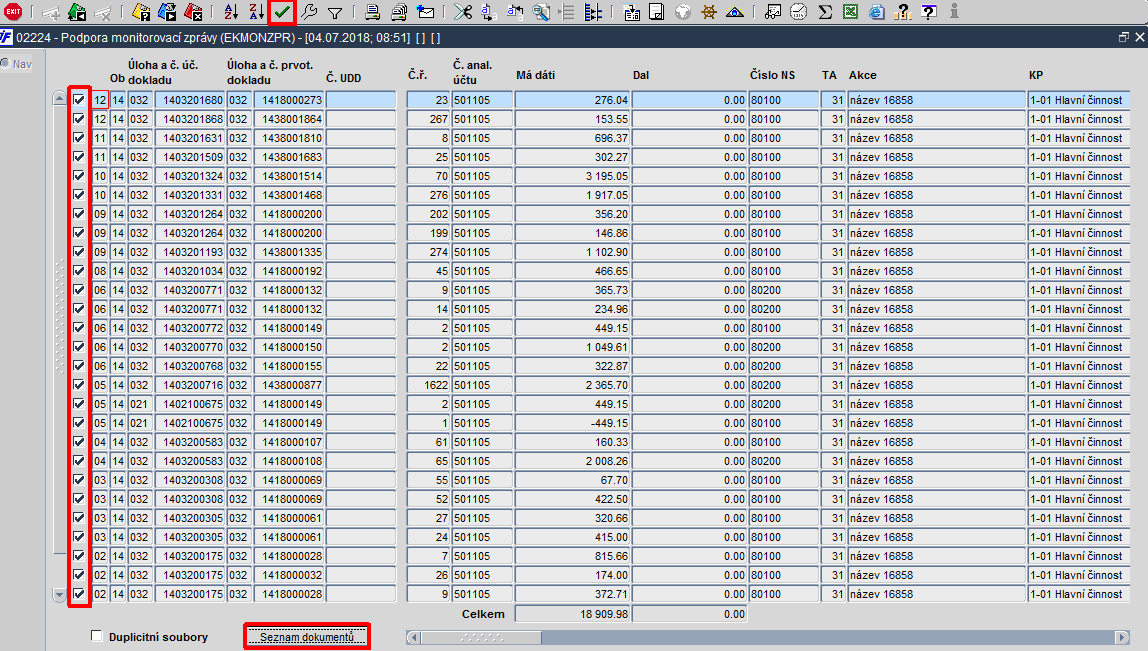The width and height of the screenshot is (1148, 651).
Task: Click the document number cell 1403201680
Action: [190, 100]
